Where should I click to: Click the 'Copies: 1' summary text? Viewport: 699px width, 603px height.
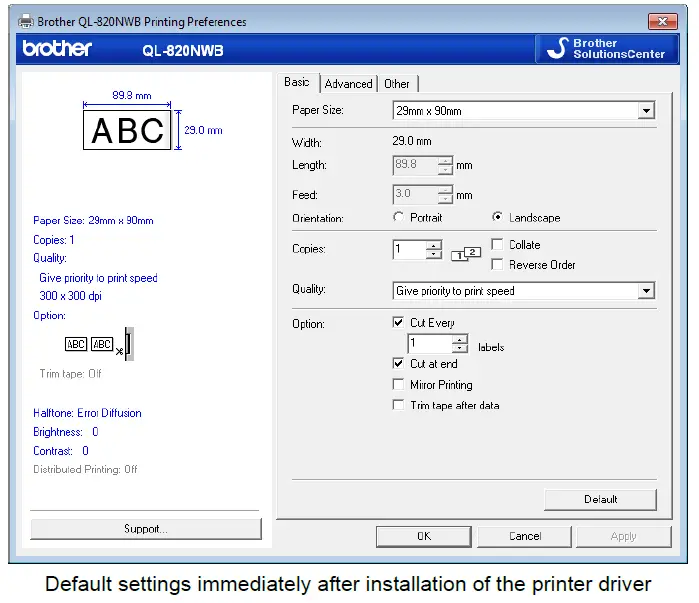(x=53, y=240)
